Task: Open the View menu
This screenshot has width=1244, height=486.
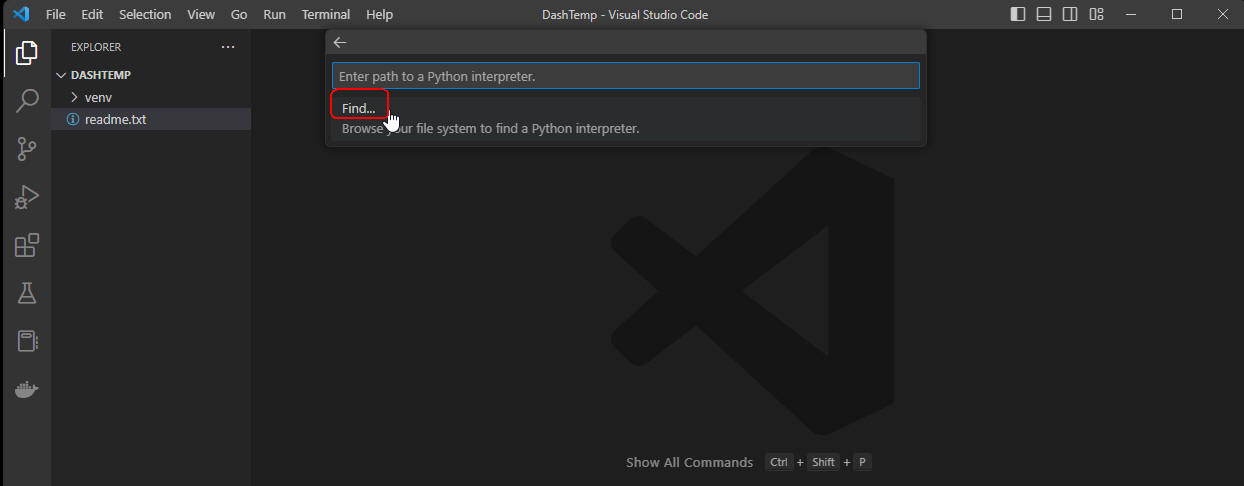Action: [x=201, y=15]
